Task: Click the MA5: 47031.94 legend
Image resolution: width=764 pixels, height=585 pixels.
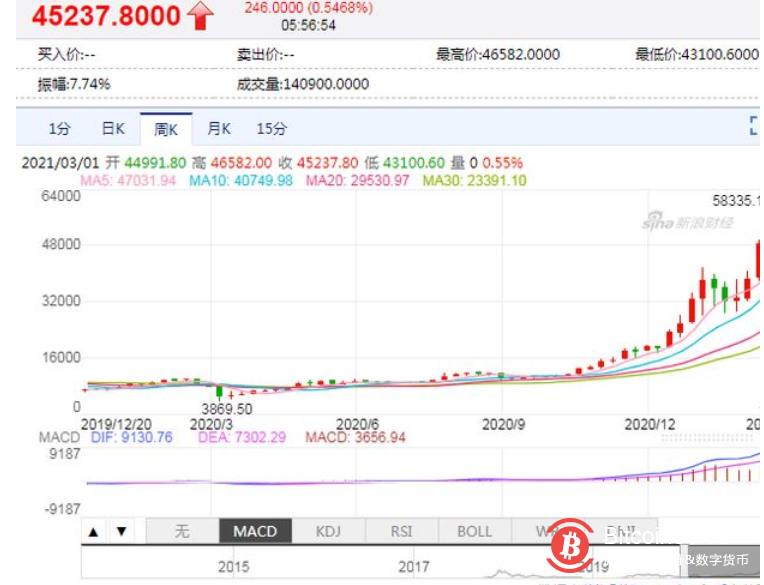Action: click(128, 181)
